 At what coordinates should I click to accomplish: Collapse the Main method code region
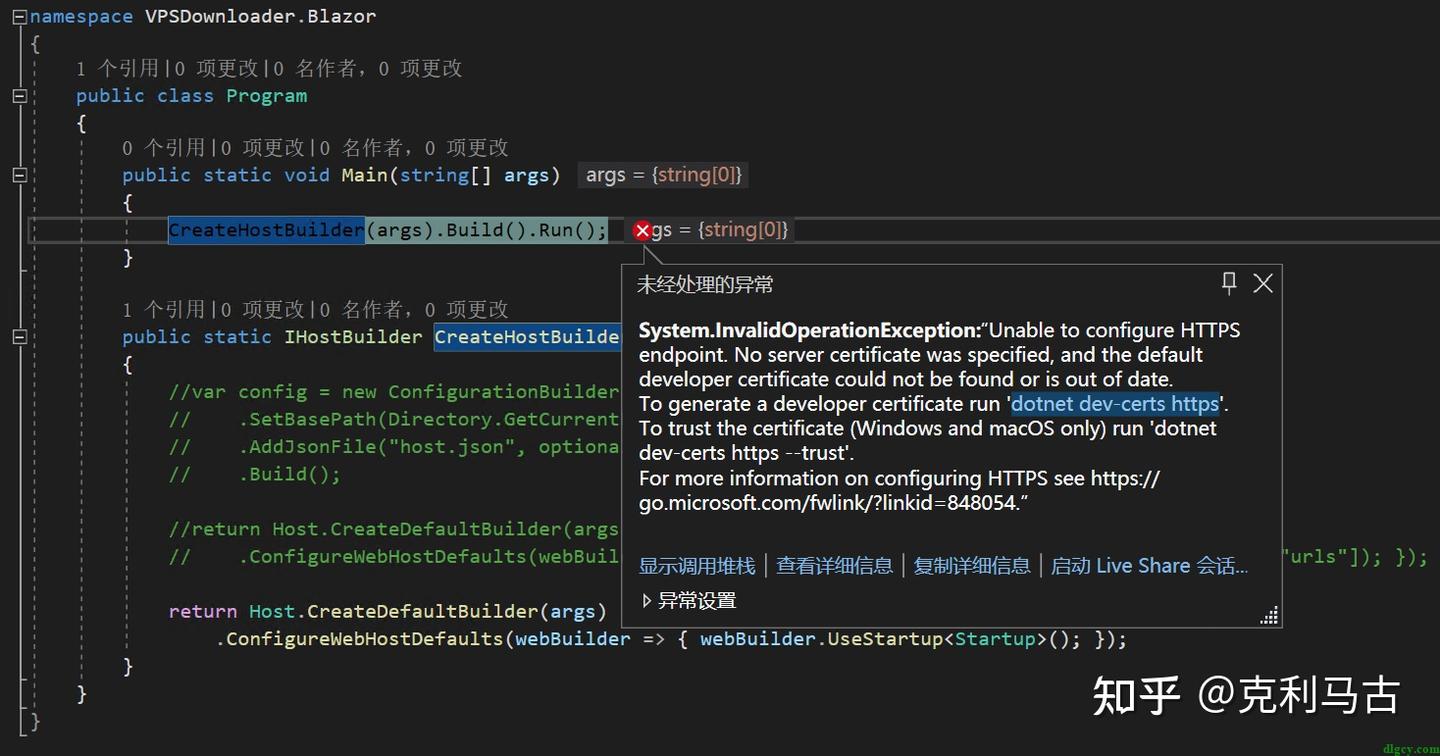coord(18,174)
